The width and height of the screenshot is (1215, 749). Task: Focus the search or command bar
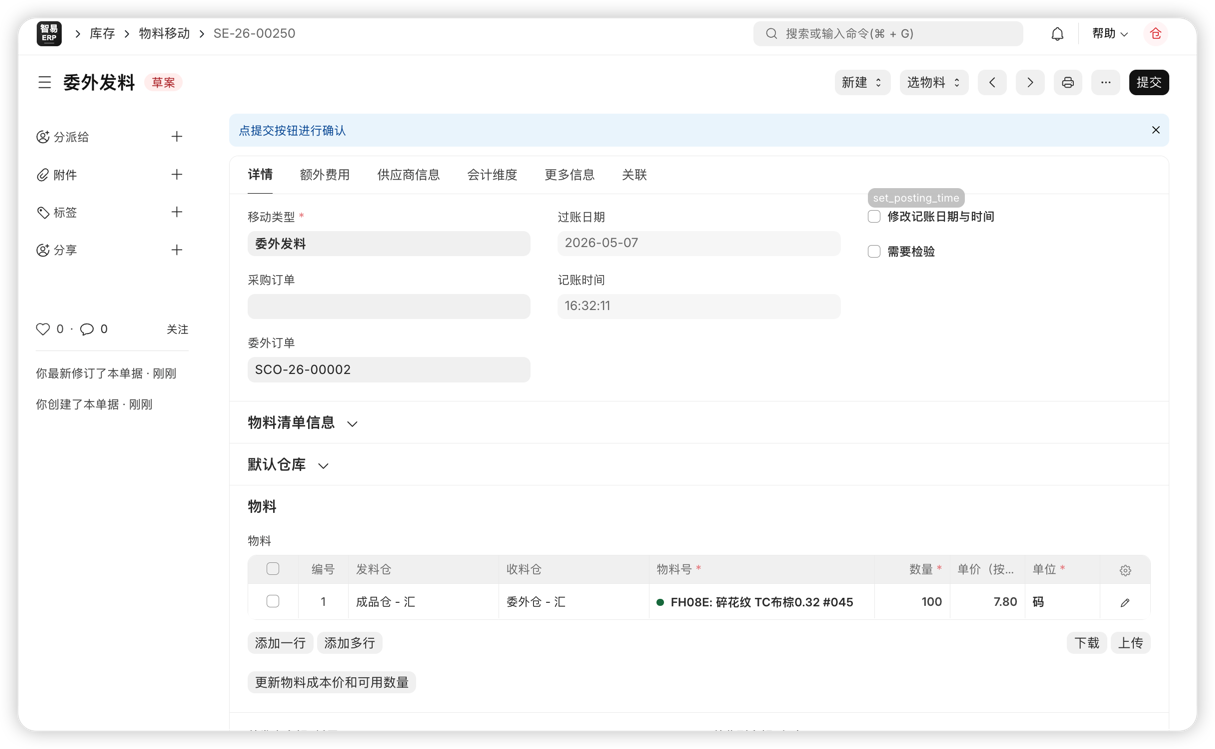888,34
